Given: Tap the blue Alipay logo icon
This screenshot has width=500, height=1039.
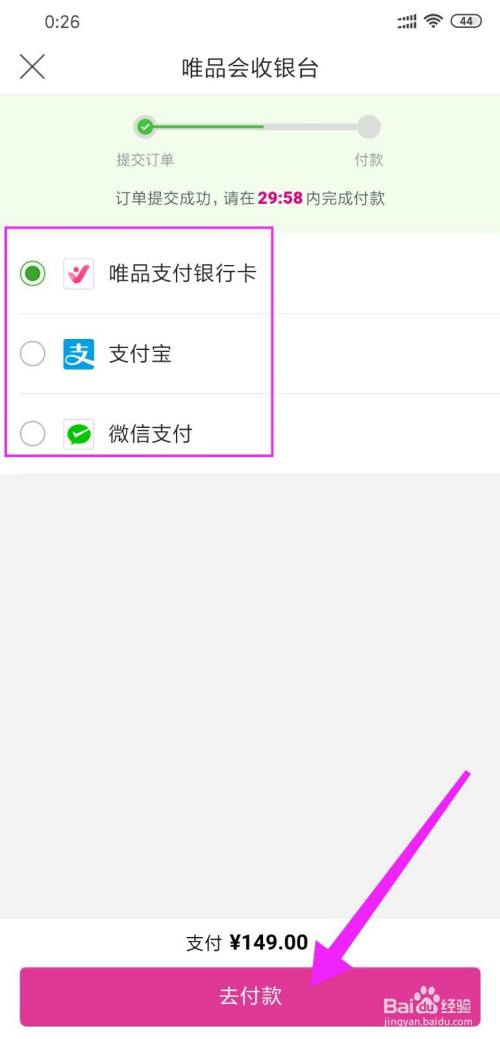Looking at the screenshot, I should (78, 354).
